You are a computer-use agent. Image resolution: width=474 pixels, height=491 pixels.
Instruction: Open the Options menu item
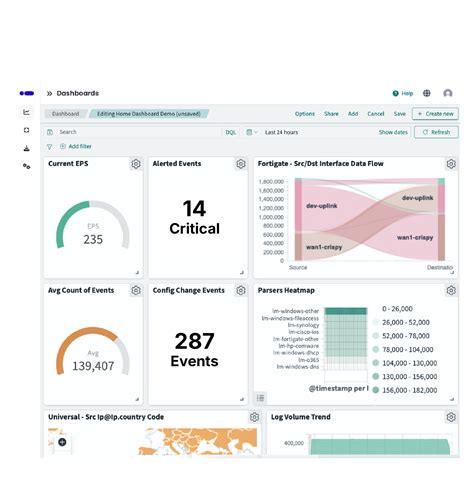305,114
